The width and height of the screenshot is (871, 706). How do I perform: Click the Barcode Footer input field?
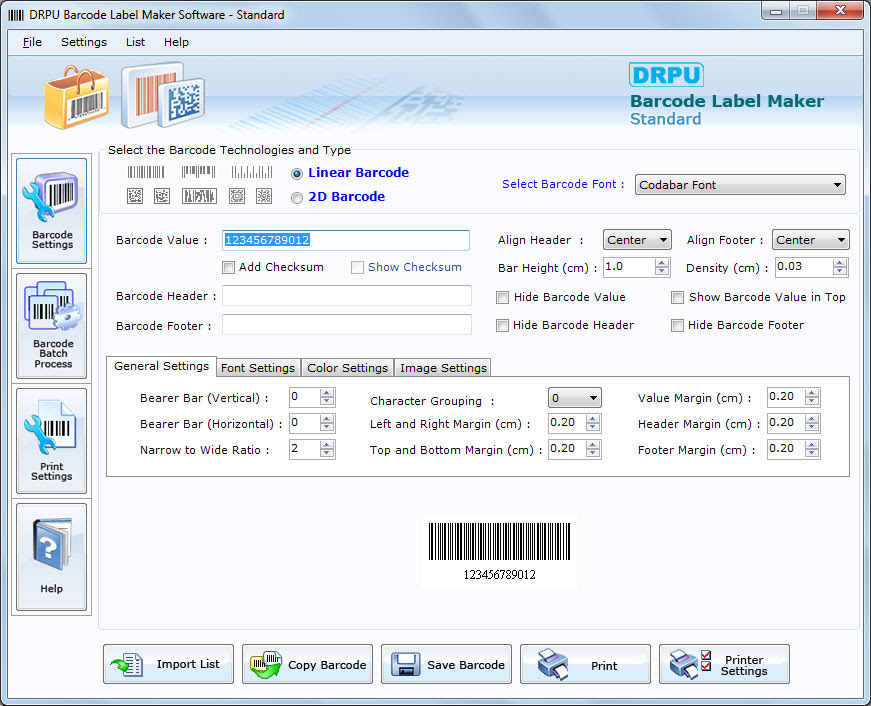click(347, 324)
